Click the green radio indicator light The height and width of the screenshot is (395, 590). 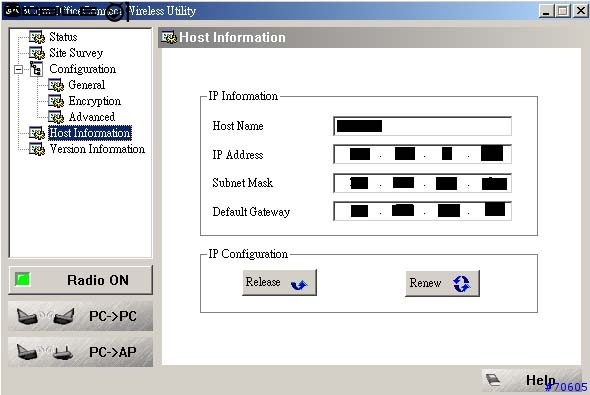tap(23, 280)
